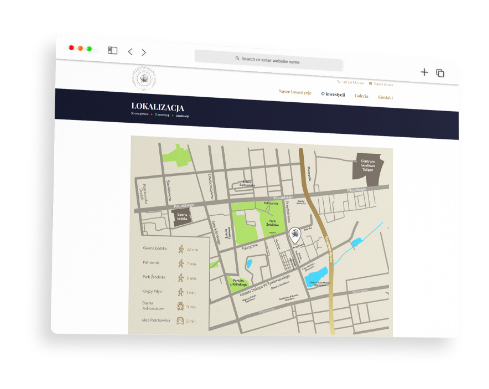Viewport: 489px width, 389px height.
Task: Click the circular site logo
Action: (x=144, y=79)
